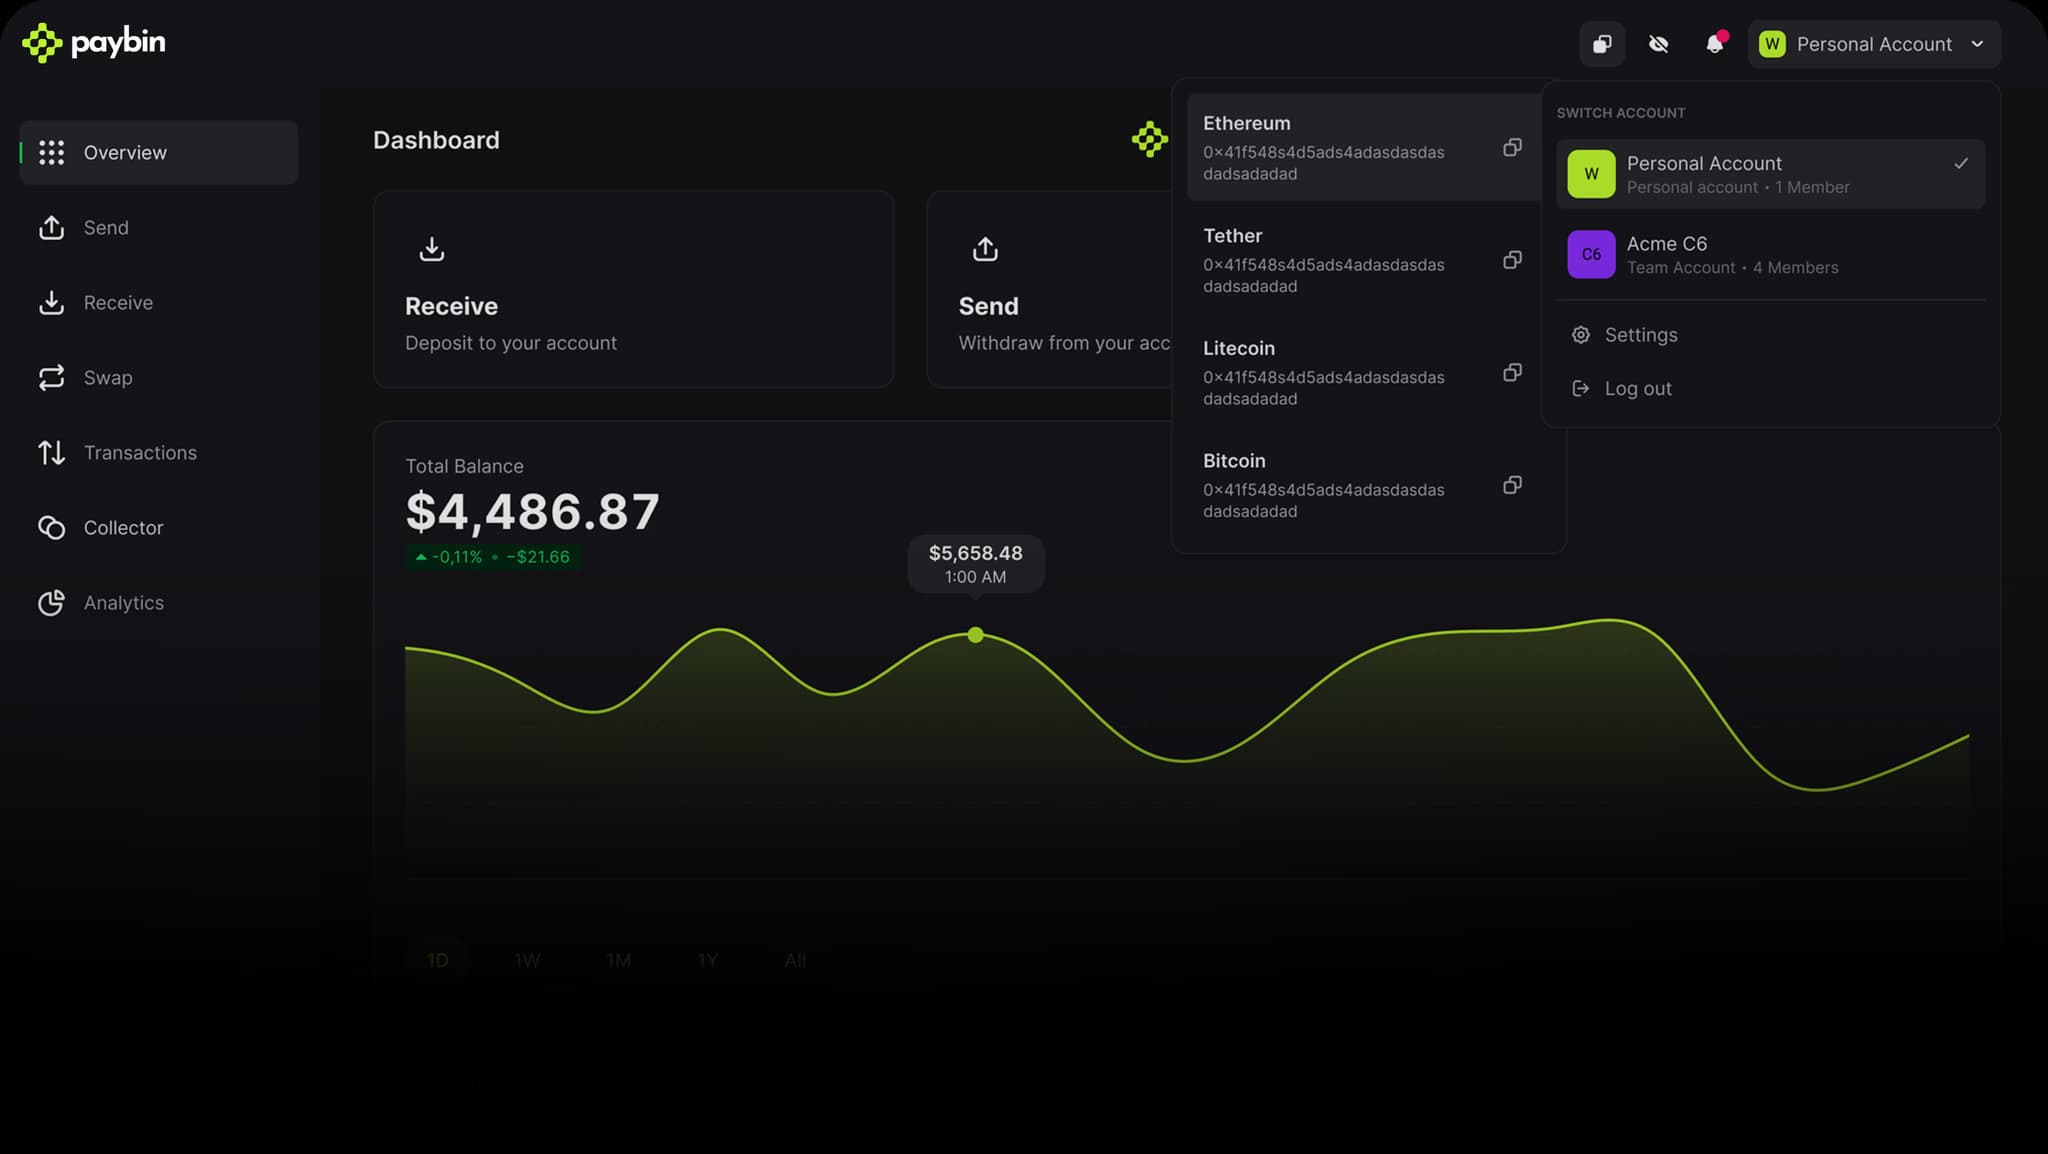The height and width of the screenshot is (1154, 2048).
Task: Select the All time range
Action: click(x=794, y=959)
